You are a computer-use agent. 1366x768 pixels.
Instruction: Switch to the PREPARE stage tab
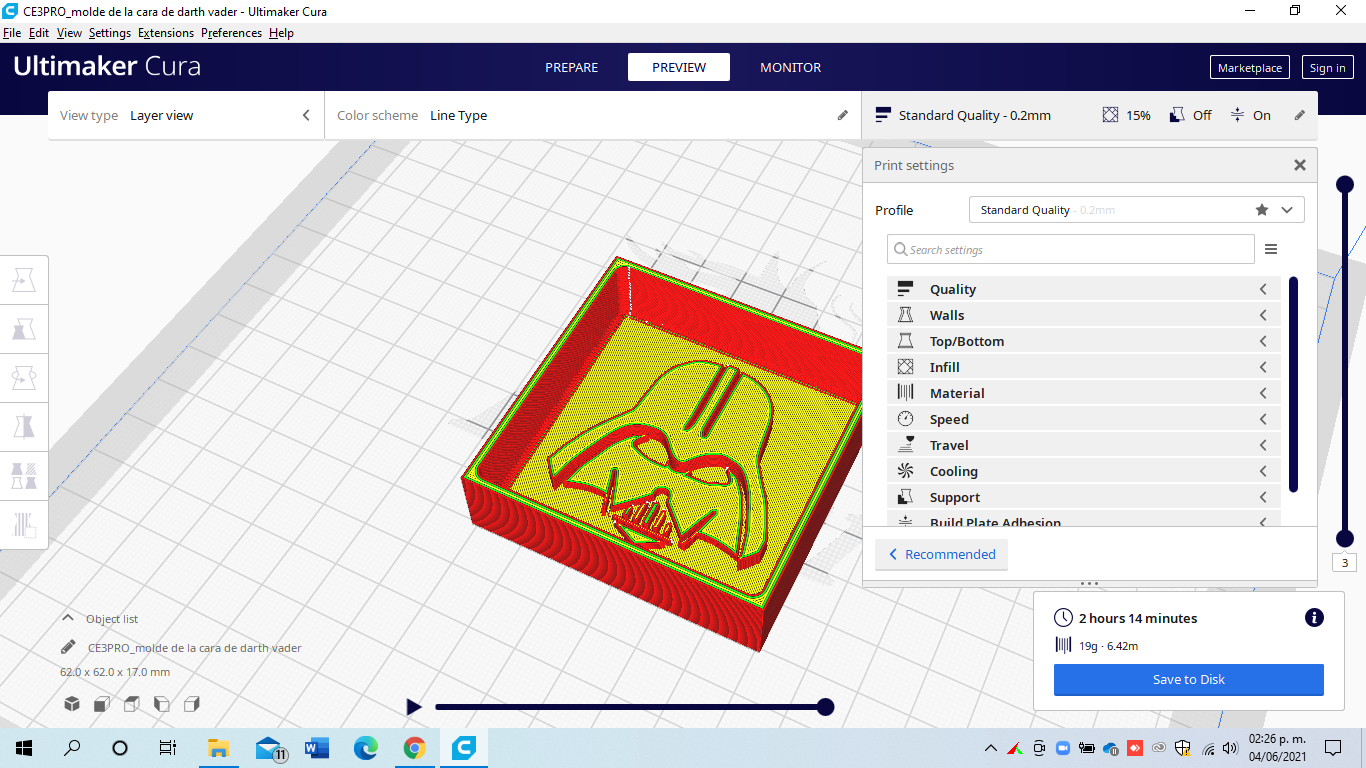point(572,67)
